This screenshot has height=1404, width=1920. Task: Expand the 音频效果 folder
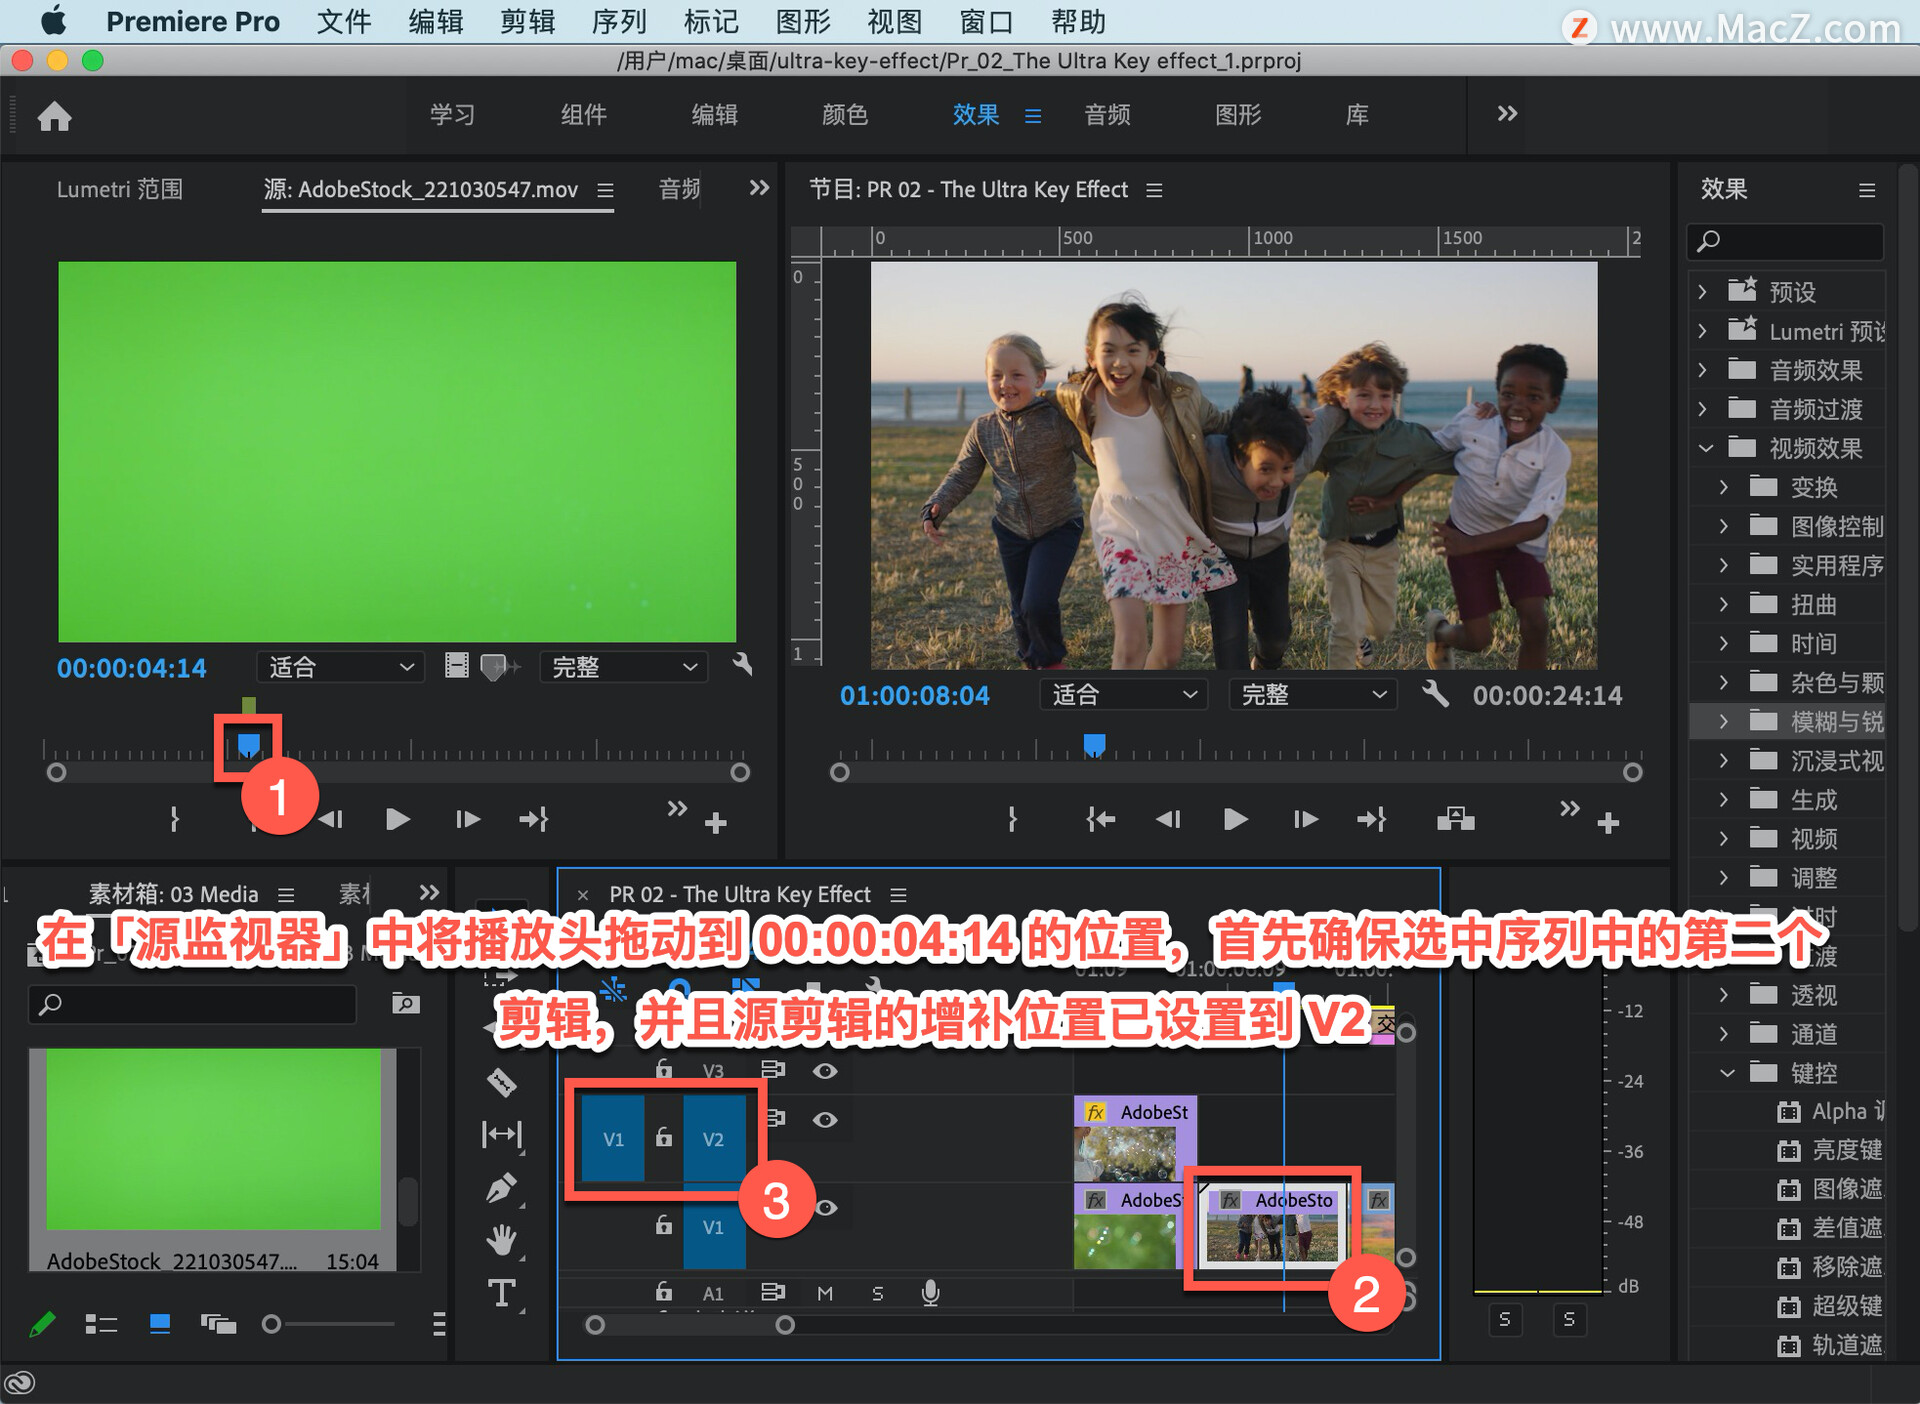[x=1703, y=370]
